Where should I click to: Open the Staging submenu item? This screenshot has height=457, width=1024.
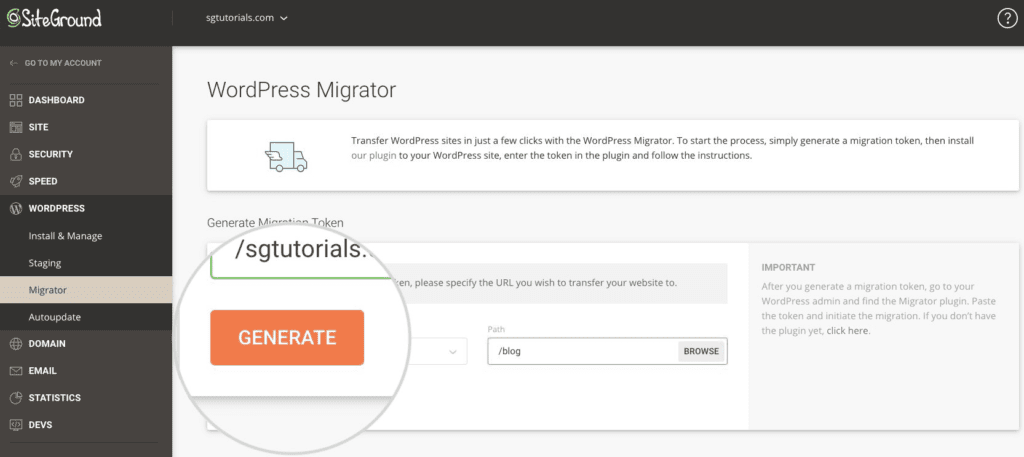click(x=44, y=263)
